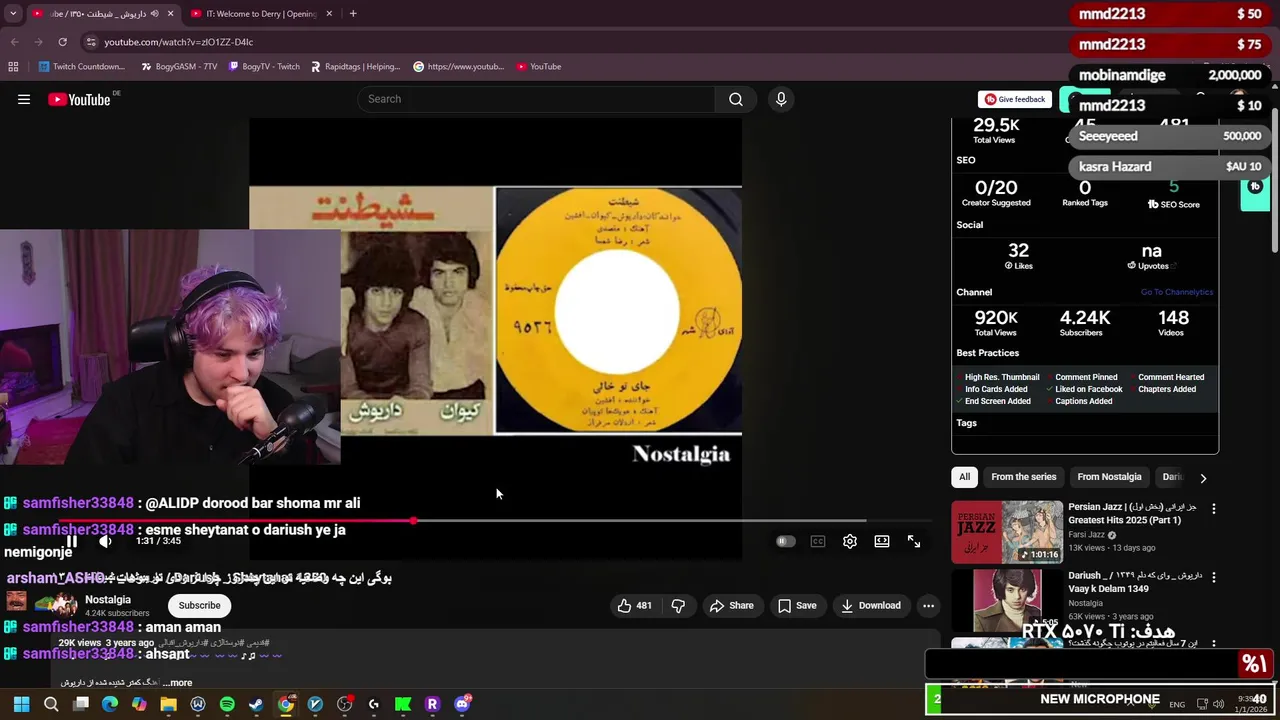Open the Persian Jazz Greatest Hits thumbnail

1007,531
